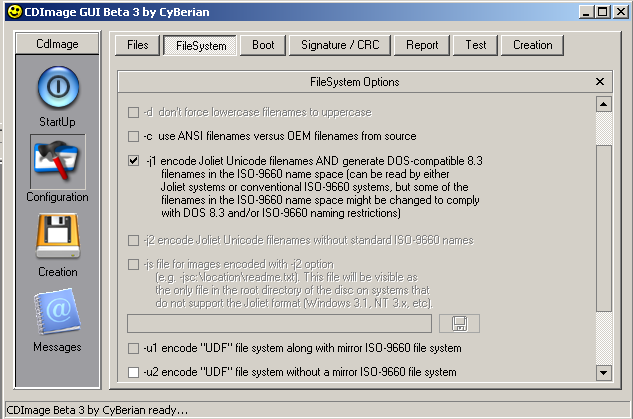Screen dimensions: 633x419
Task: Switch to the Report tab
Action: tap(422, 45)
